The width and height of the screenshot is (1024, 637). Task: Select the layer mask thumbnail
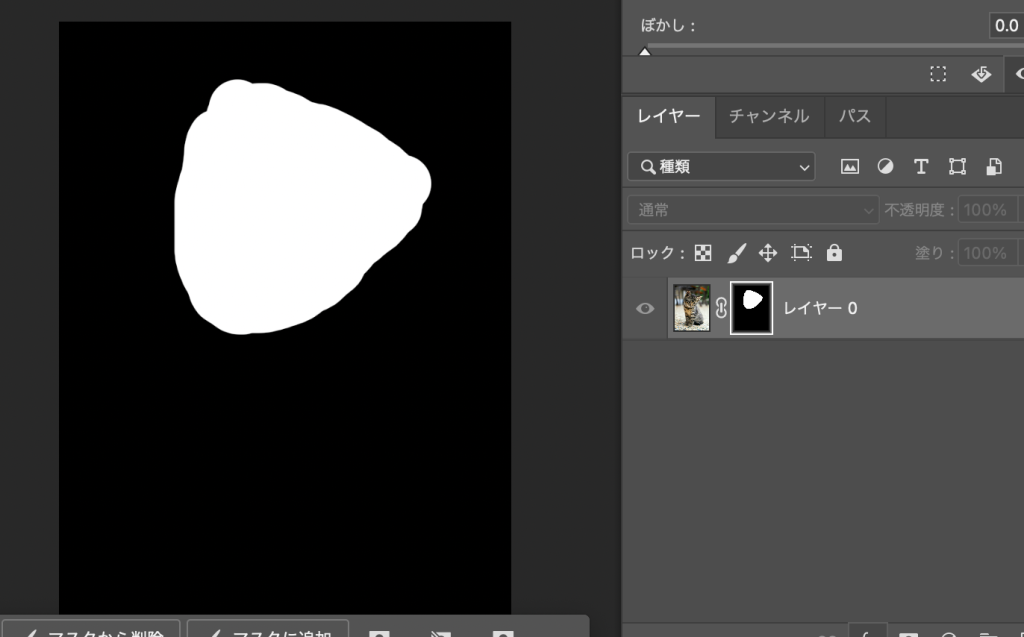[752, 308]
